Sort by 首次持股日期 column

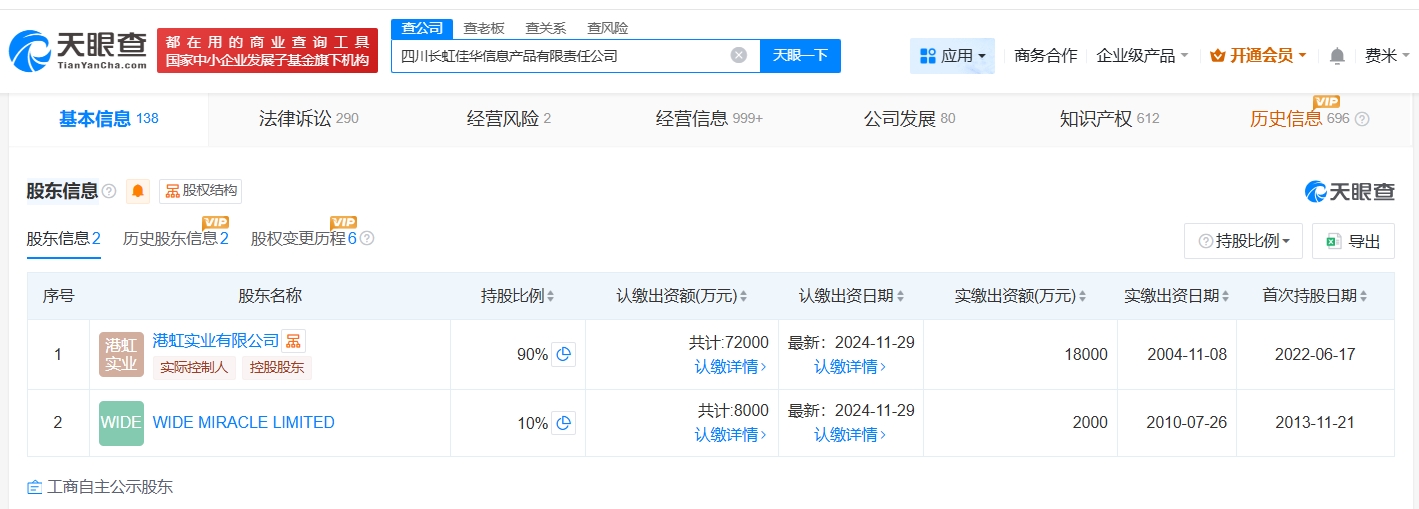pyautogui.click(x=1314, y=296)
